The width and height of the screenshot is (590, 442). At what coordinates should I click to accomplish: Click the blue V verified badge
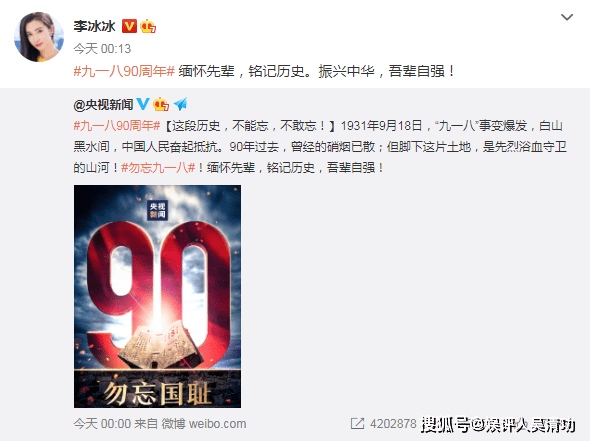coord(143,104)
